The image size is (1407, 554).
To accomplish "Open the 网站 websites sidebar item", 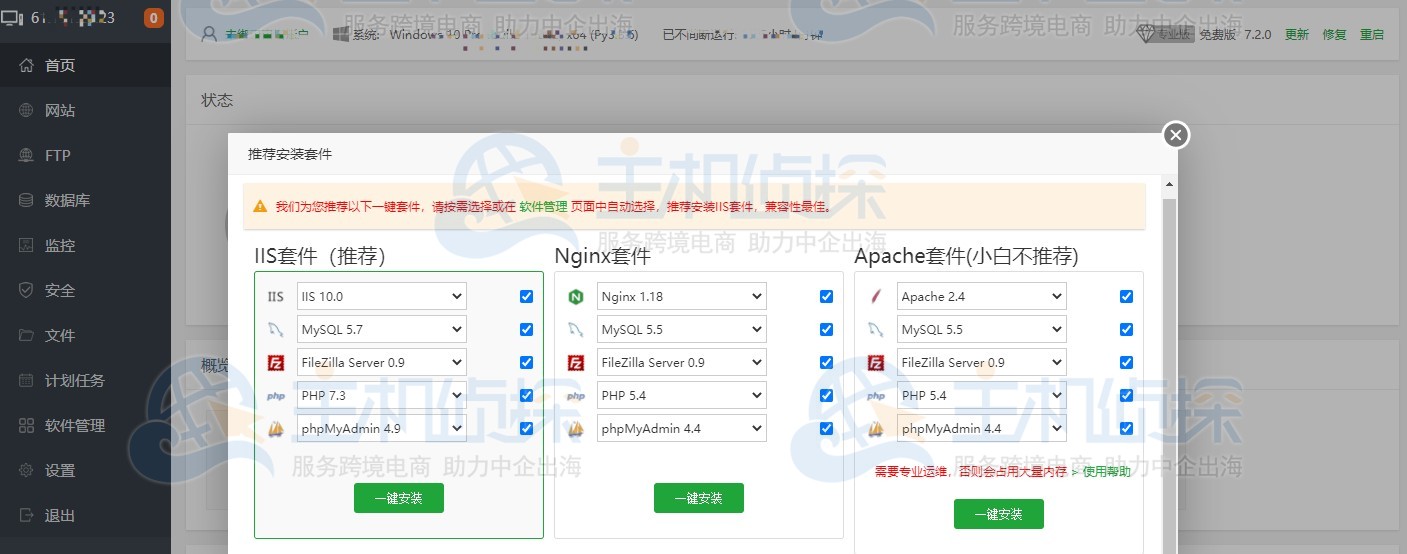I will [85, 110].
